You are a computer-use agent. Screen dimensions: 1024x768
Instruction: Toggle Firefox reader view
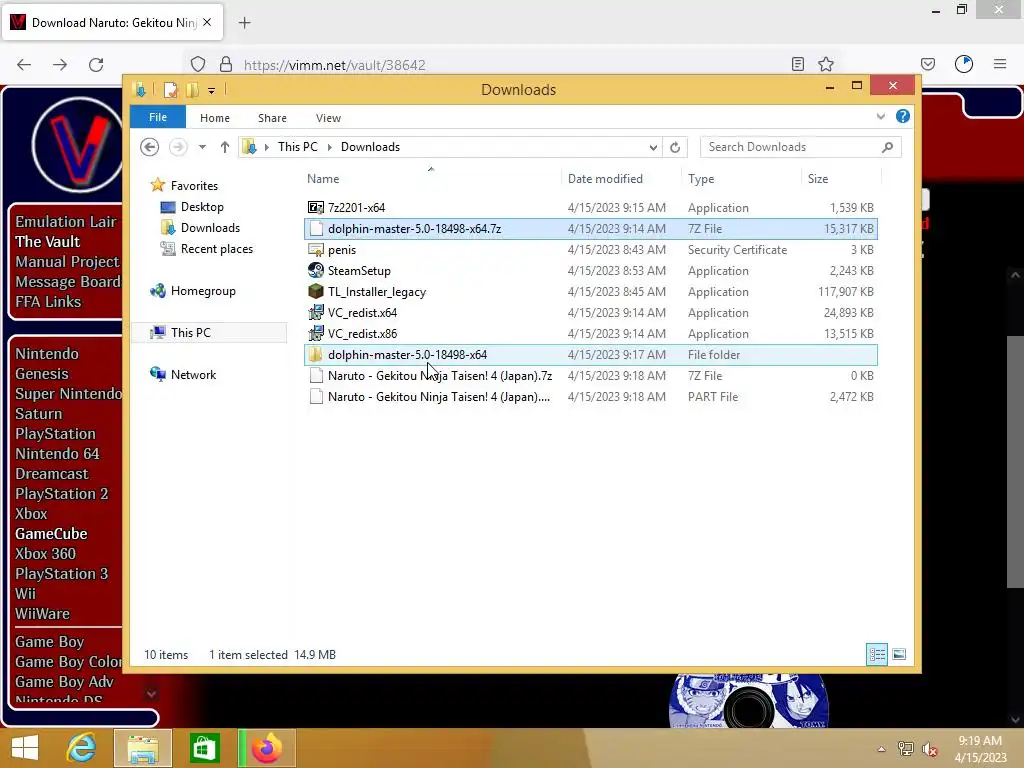[x=797, y=64]
